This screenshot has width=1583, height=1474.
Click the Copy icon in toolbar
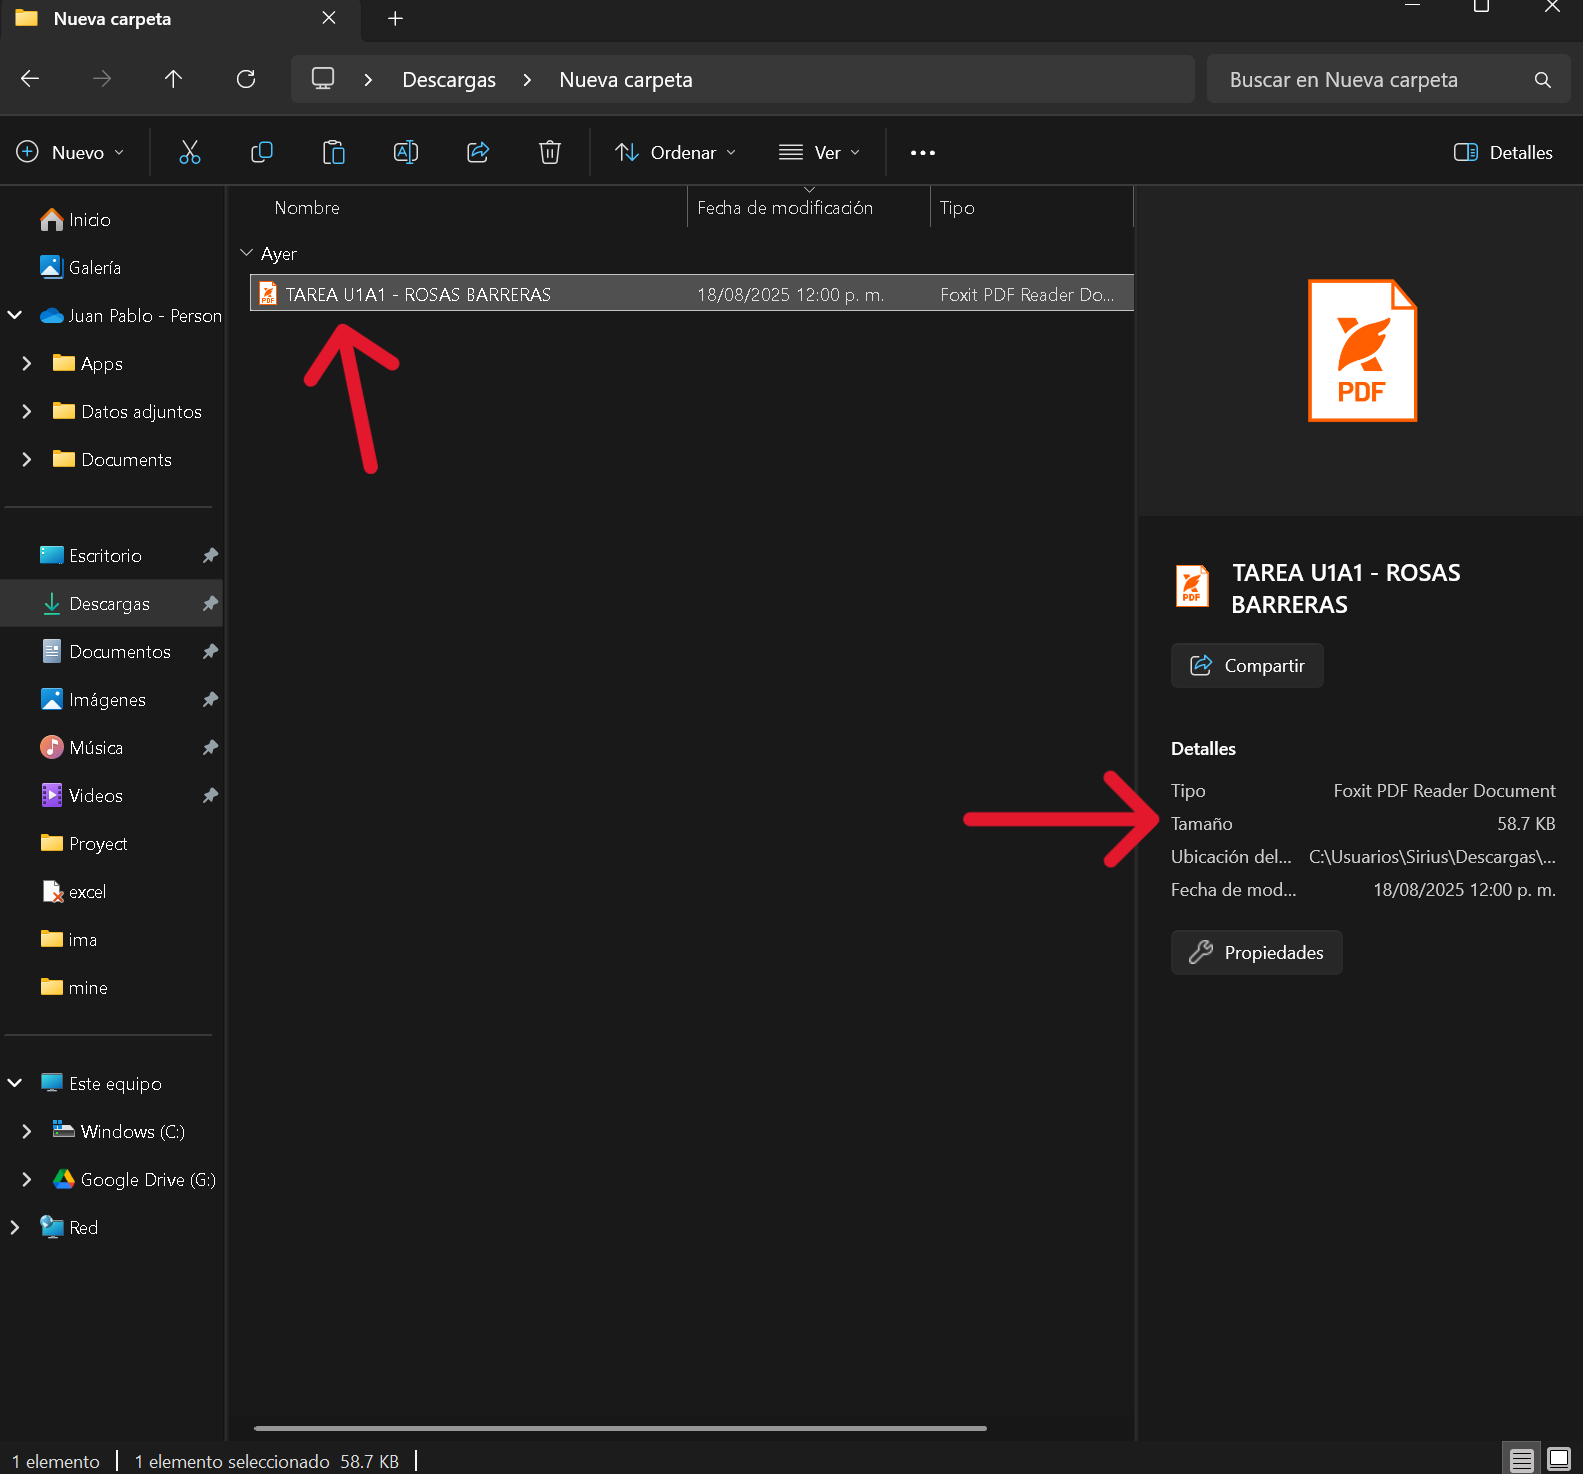tap(262, 152)
